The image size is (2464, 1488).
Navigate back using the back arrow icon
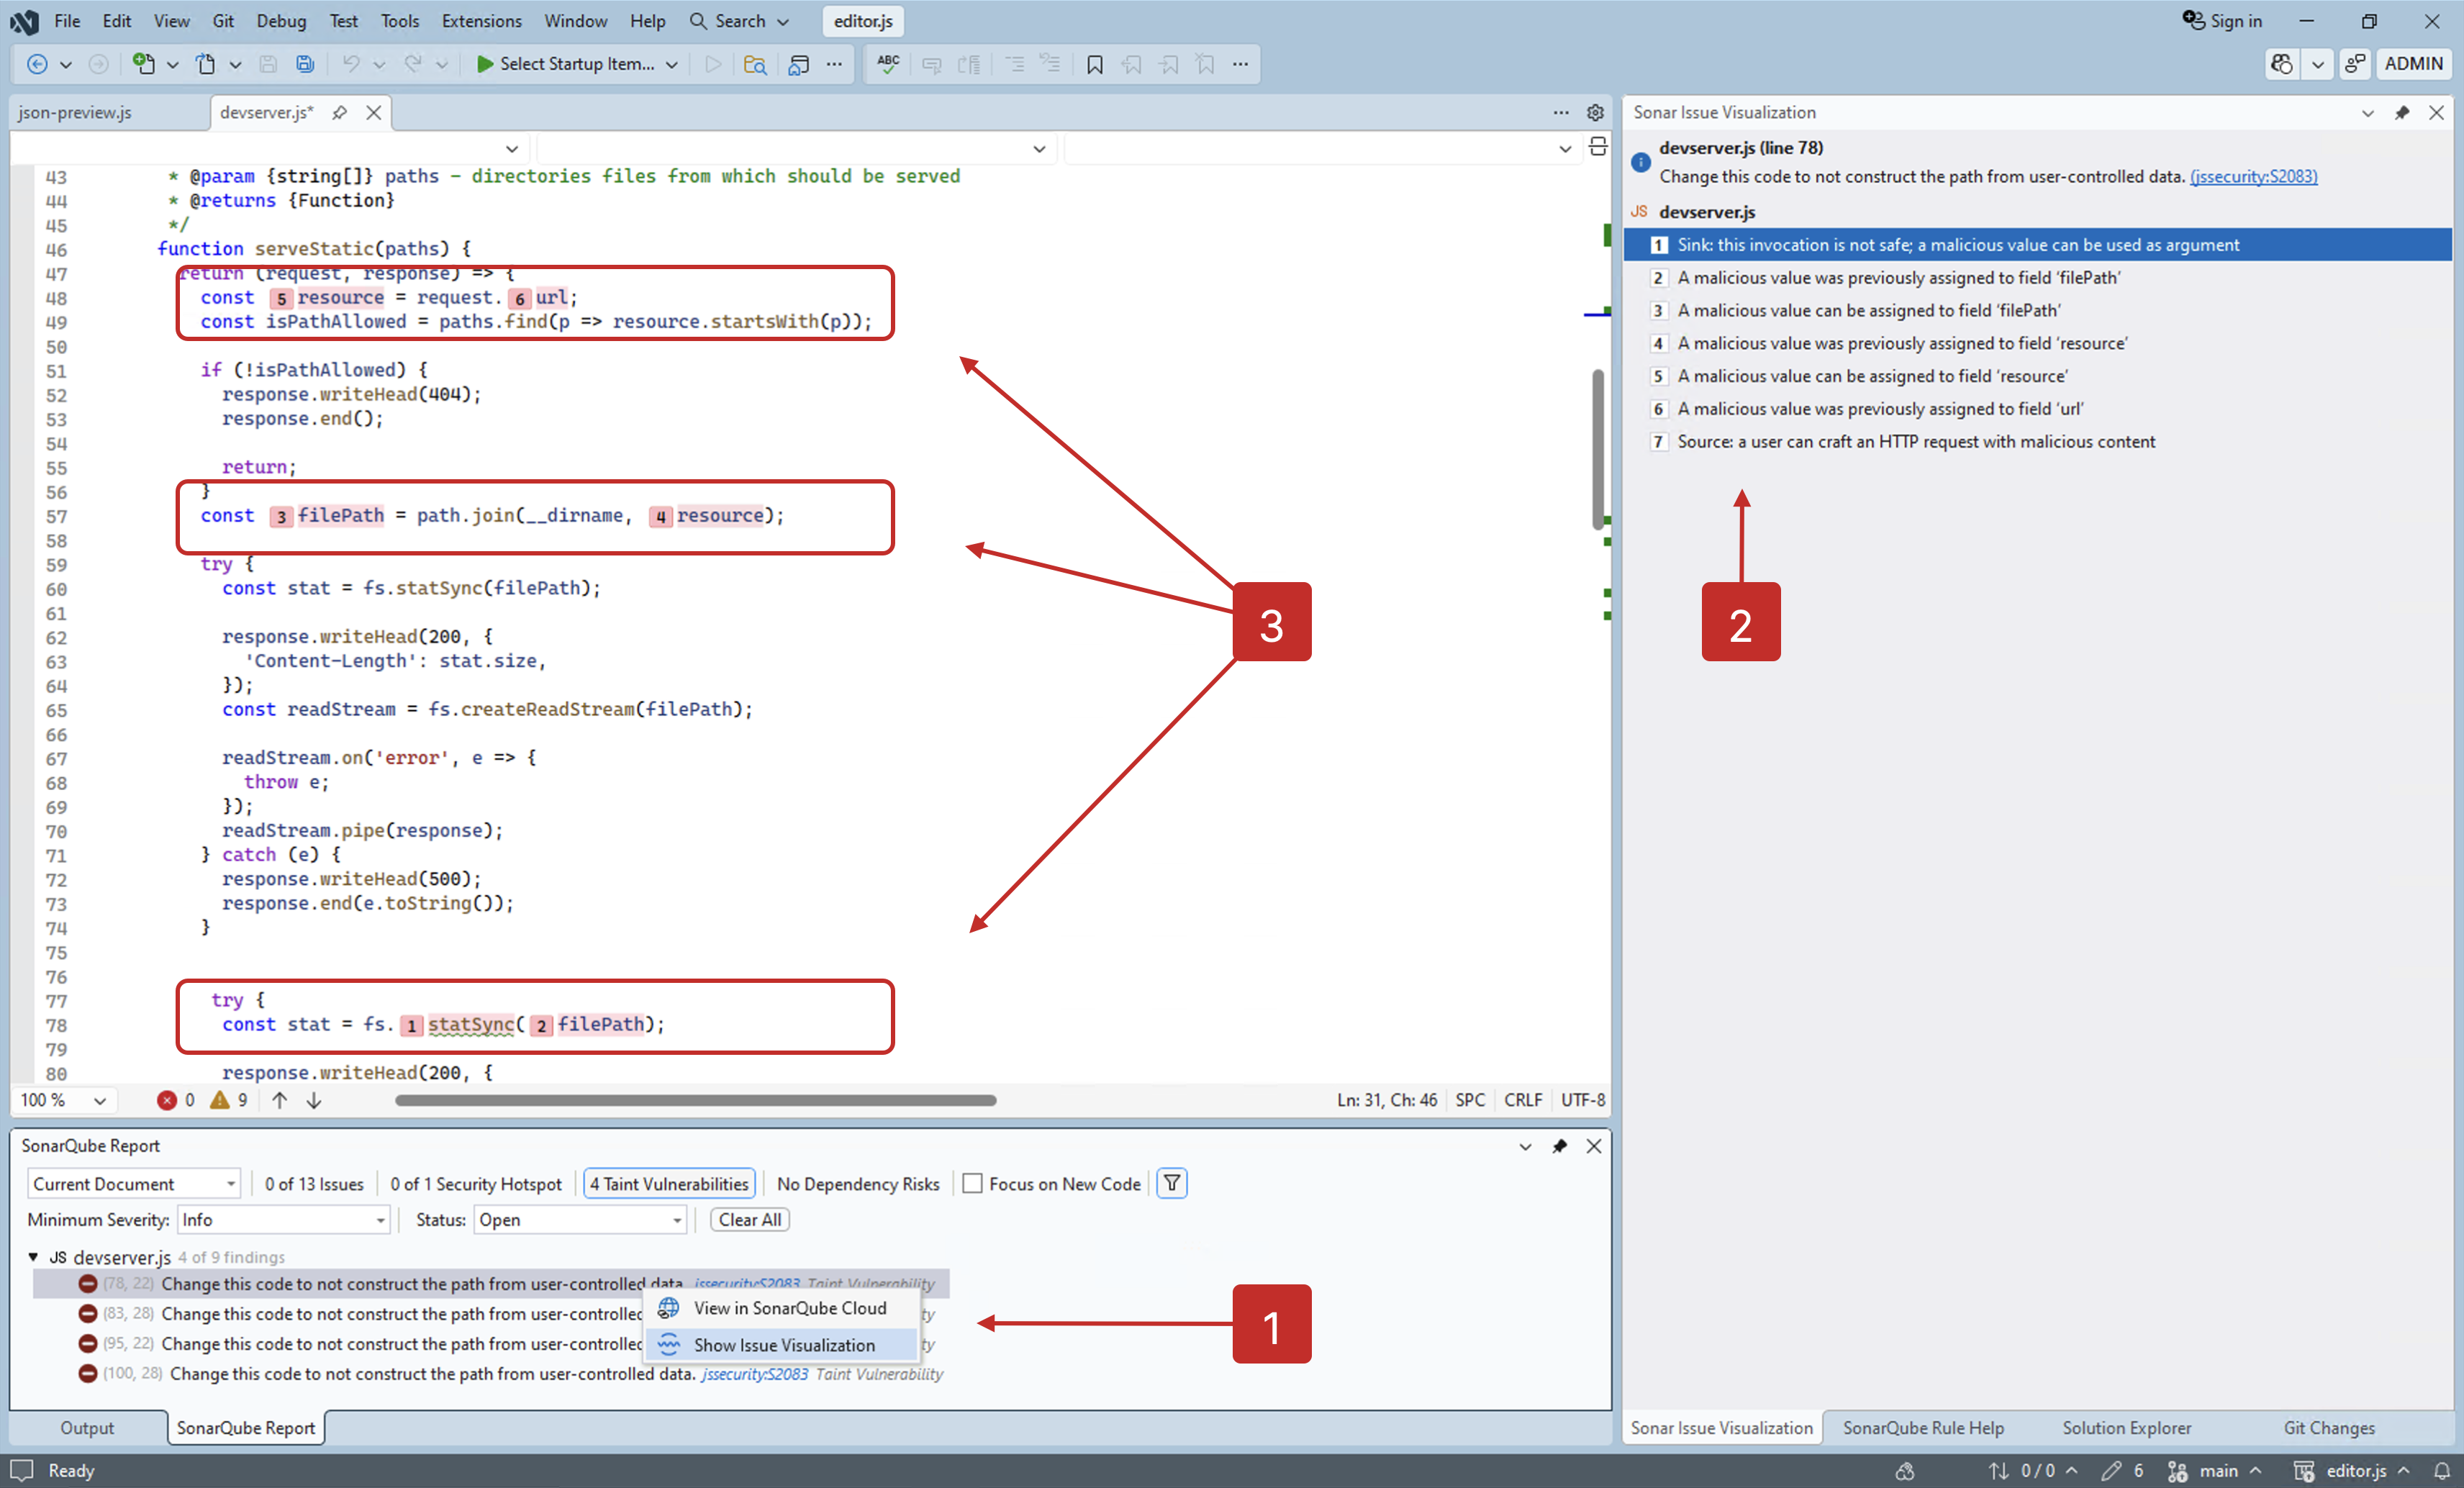coord(37,64)
